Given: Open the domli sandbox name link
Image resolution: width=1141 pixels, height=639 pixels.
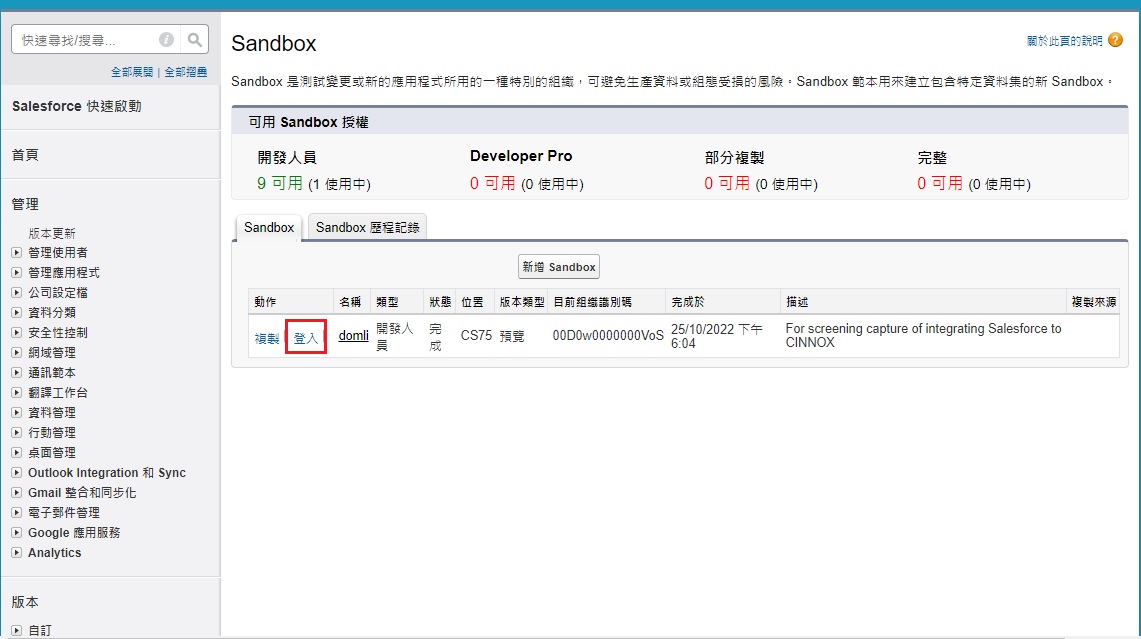Looking at the screenshot, I should point(354,336).
